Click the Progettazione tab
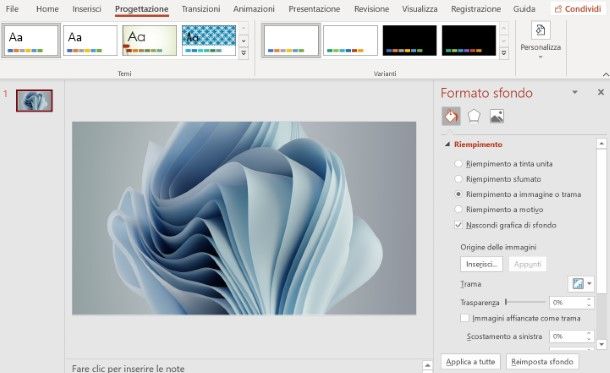 [x=142, y=9]
